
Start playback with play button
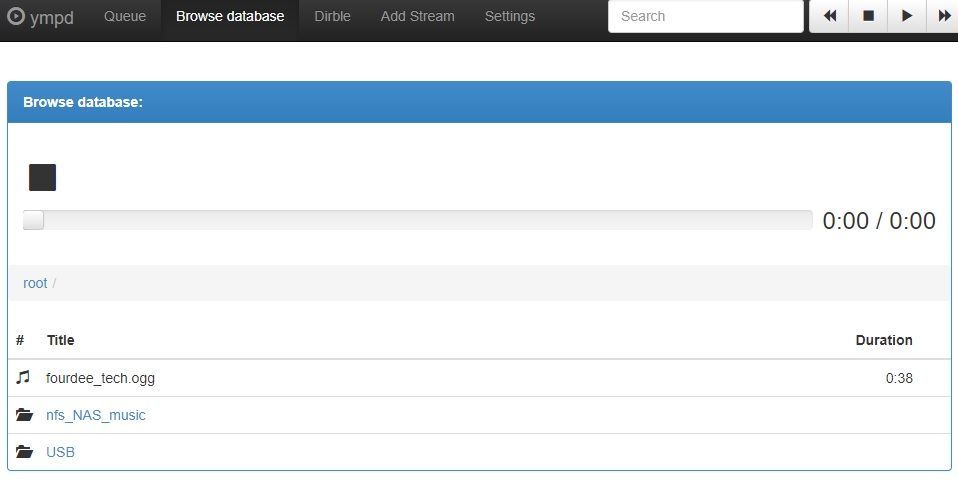(907, 16)
